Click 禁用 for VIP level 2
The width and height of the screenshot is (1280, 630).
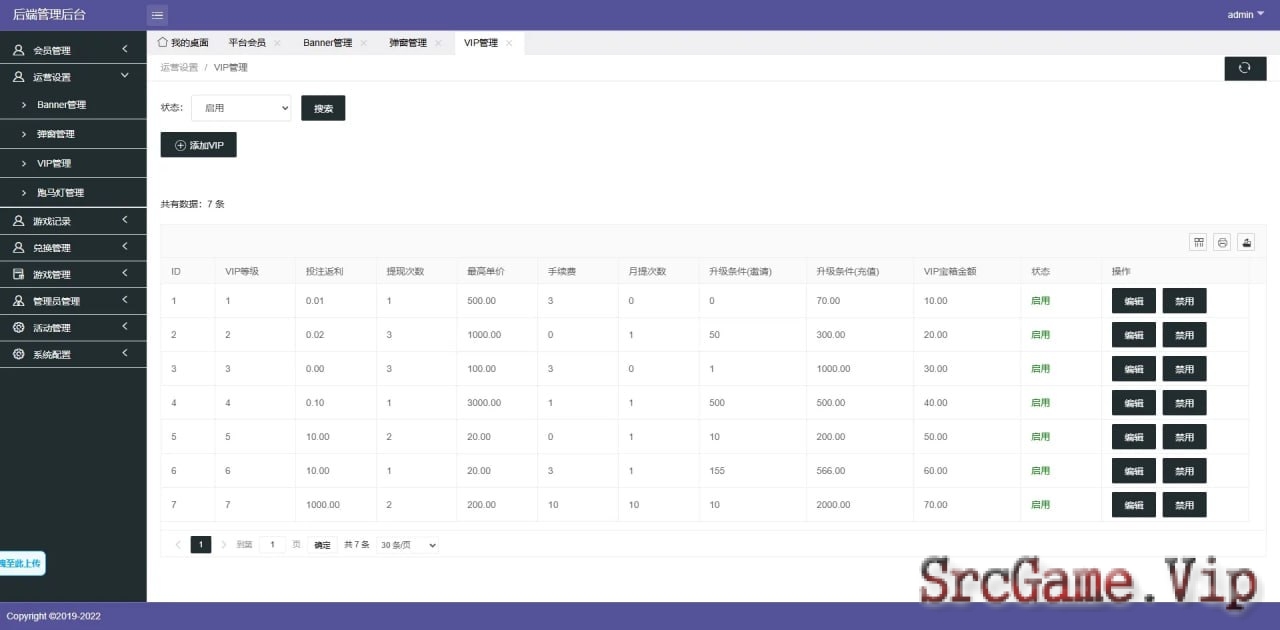point(1185,335)
